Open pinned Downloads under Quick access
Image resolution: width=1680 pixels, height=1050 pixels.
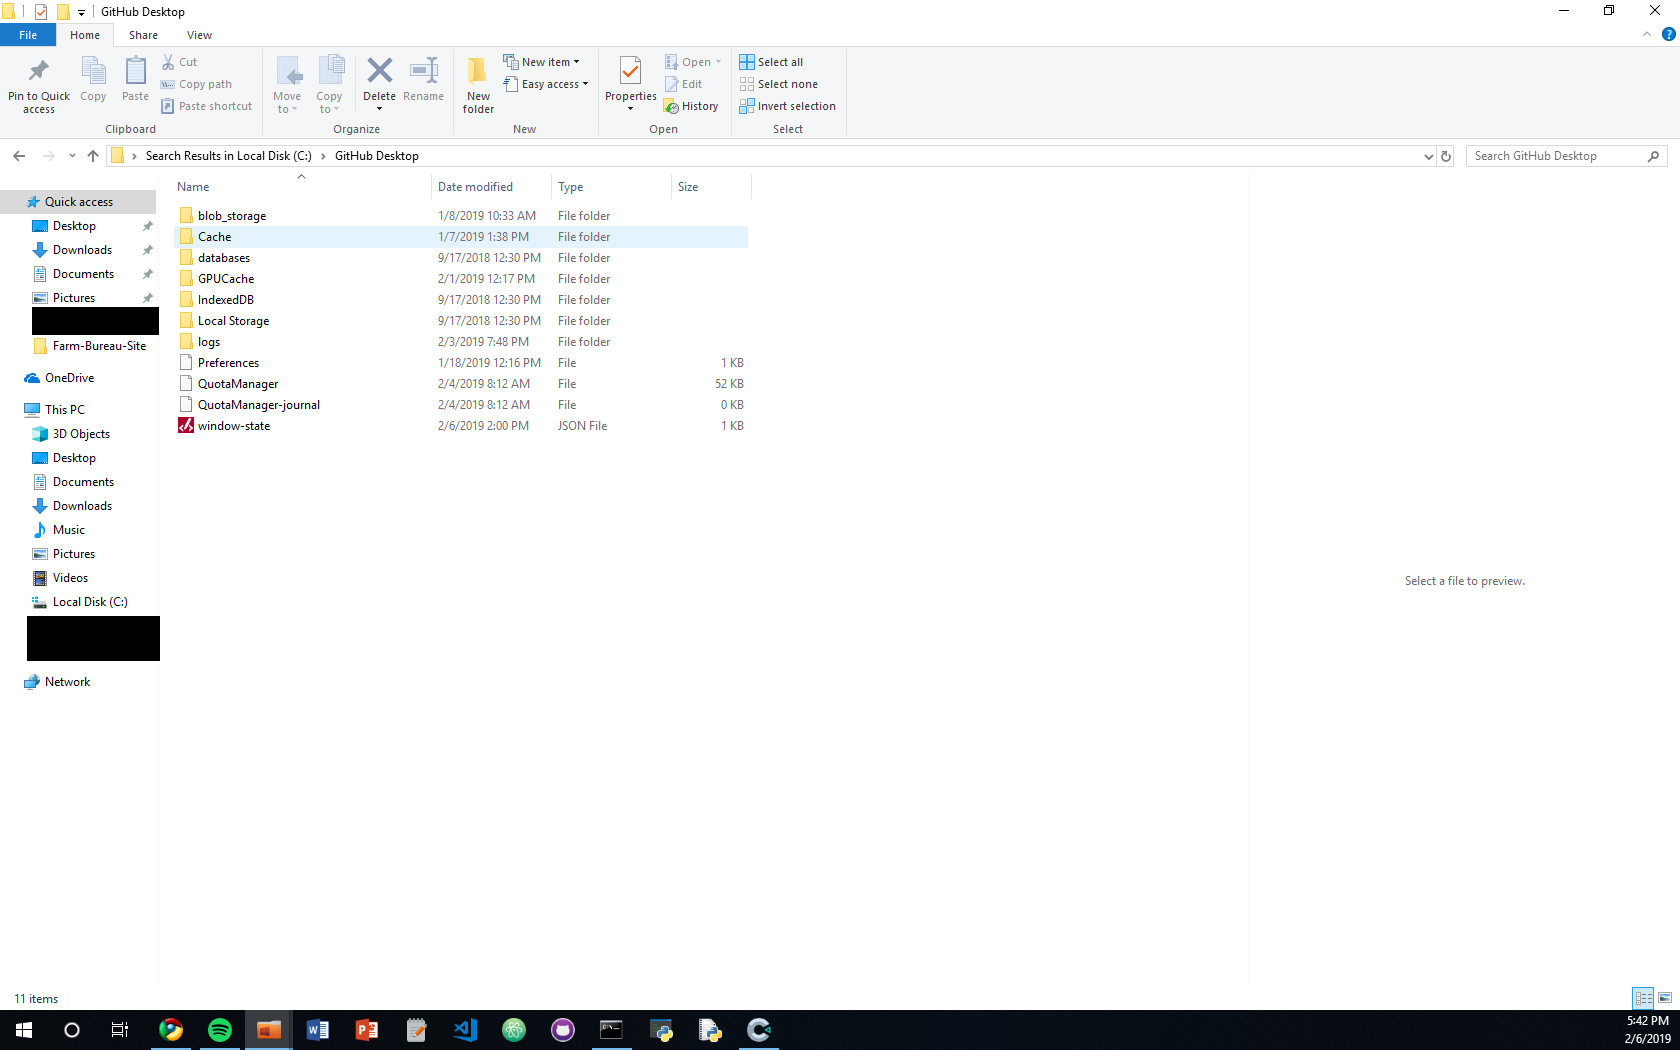[x=82, y=250]
